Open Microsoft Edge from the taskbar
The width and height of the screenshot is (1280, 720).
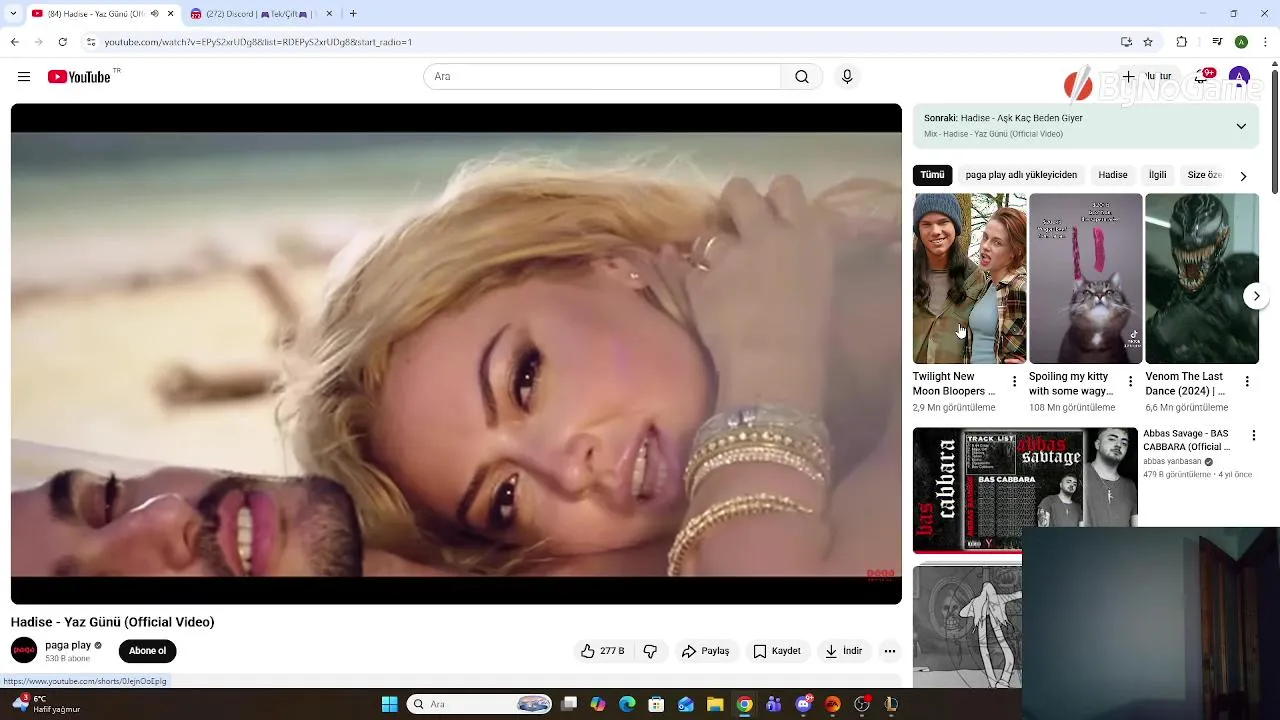coord(627,704)
